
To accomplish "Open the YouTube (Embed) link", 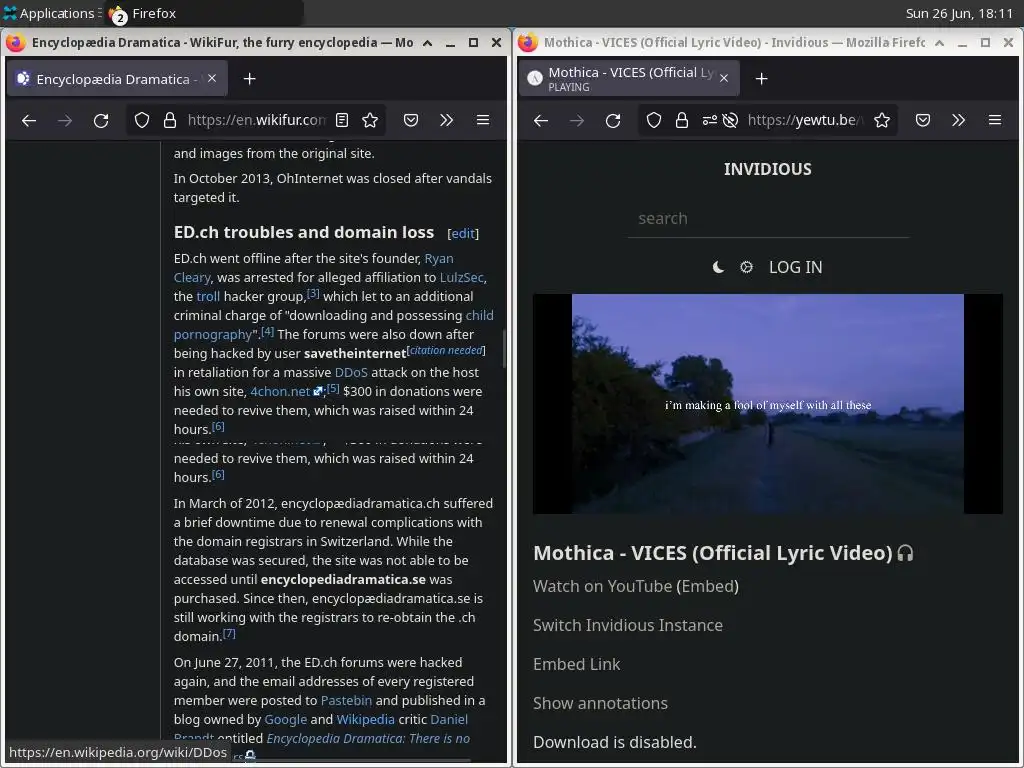I will click(707, 586).
